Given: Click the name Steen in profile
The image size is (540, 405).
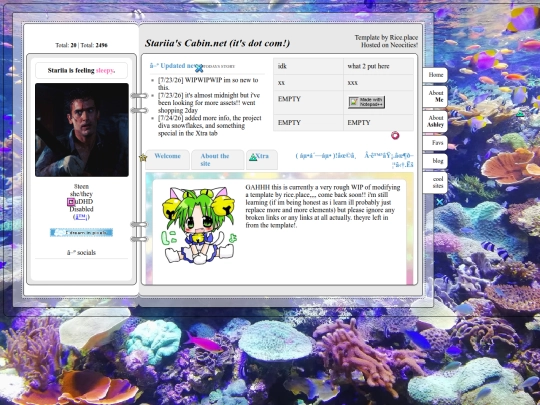Looking at the screenshot, I should point(81,186).
